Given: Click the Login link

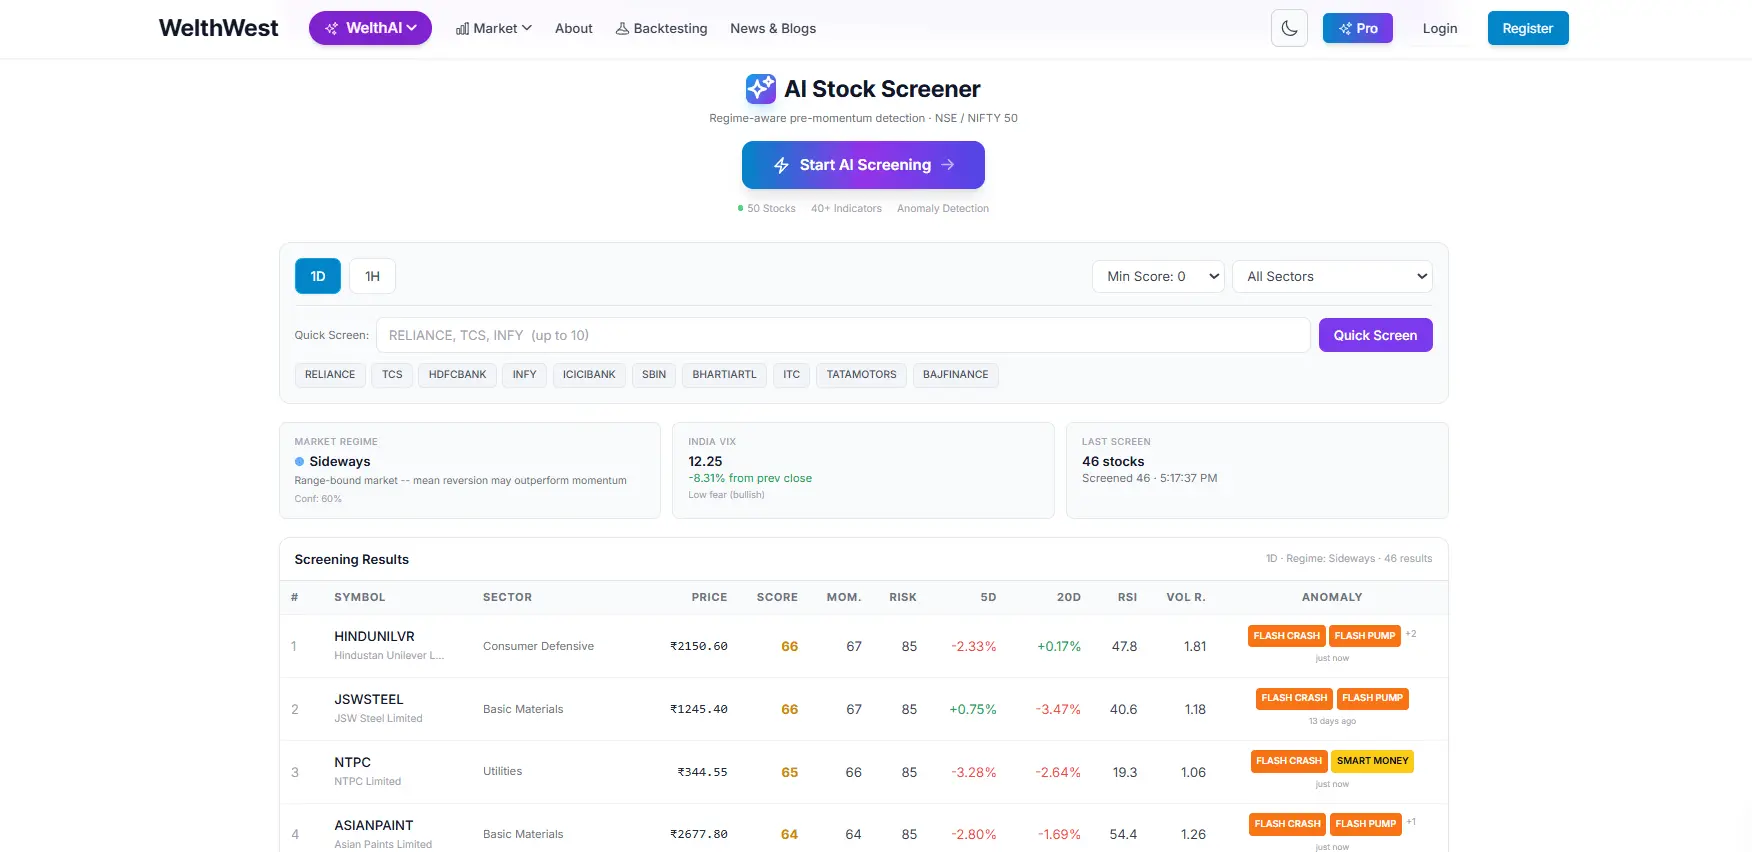Looking at the screenshot, I should coord(1440,28).
